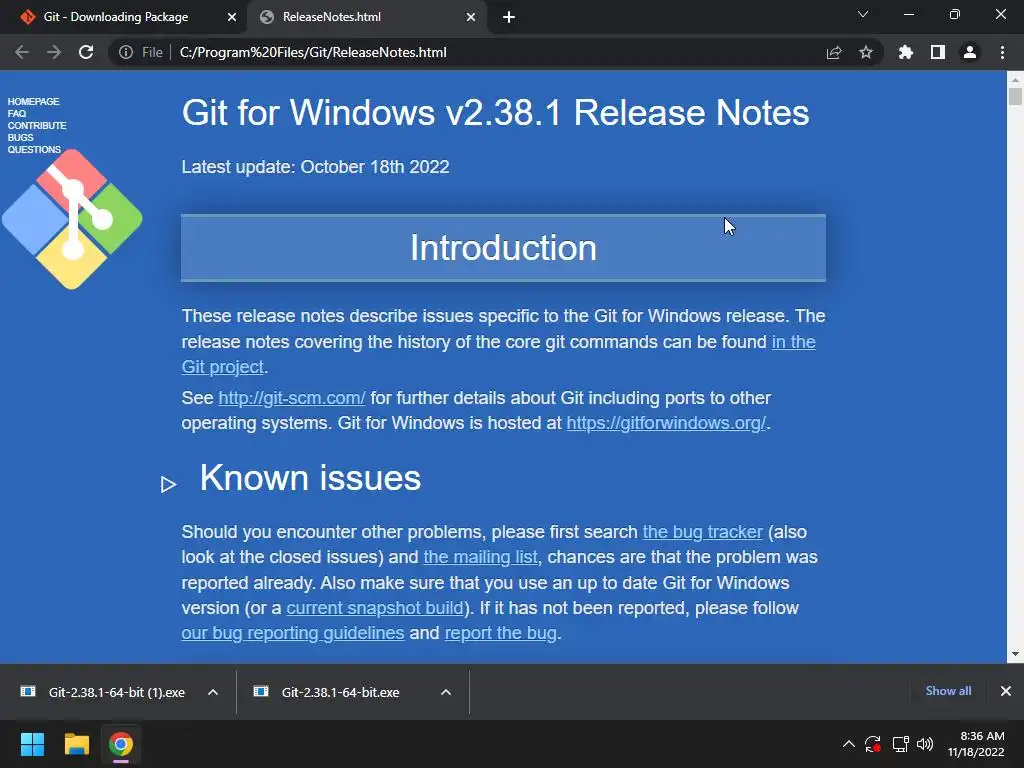The height and width of the screenshot is (768, 1024).
Task: Expand options for Git-2.38.1-64-bit.exe download
Action: pyautogui.click(x=446, y=692)
